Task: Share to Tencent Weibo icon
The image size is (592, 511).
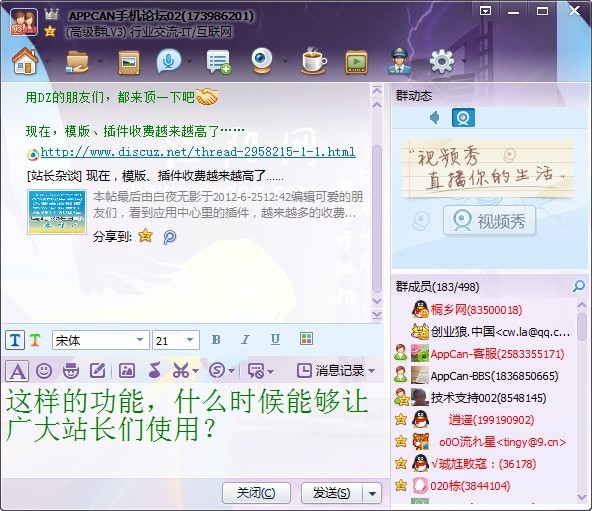Action: pos(170,237)
